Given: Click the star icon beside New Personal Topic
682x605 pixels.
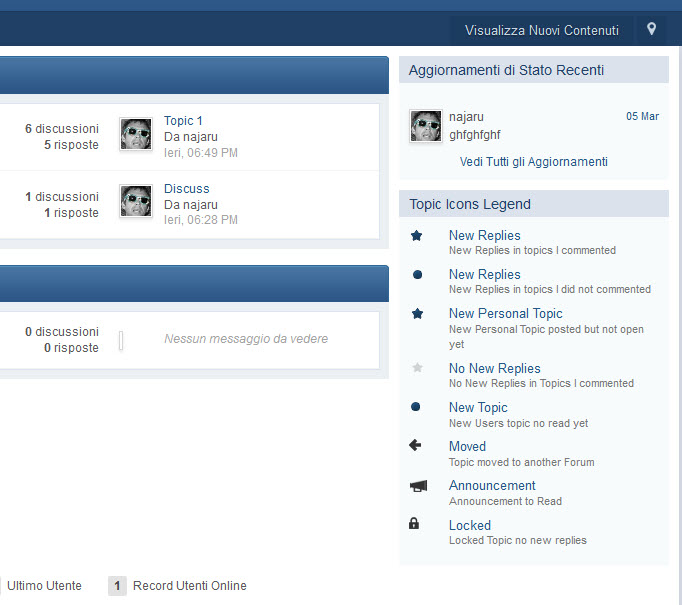Looking at the screenshot, I should (417, 314).
